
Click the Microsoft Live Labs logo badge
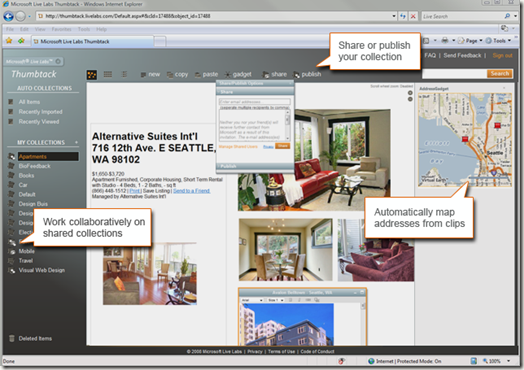tap(34, 61)
